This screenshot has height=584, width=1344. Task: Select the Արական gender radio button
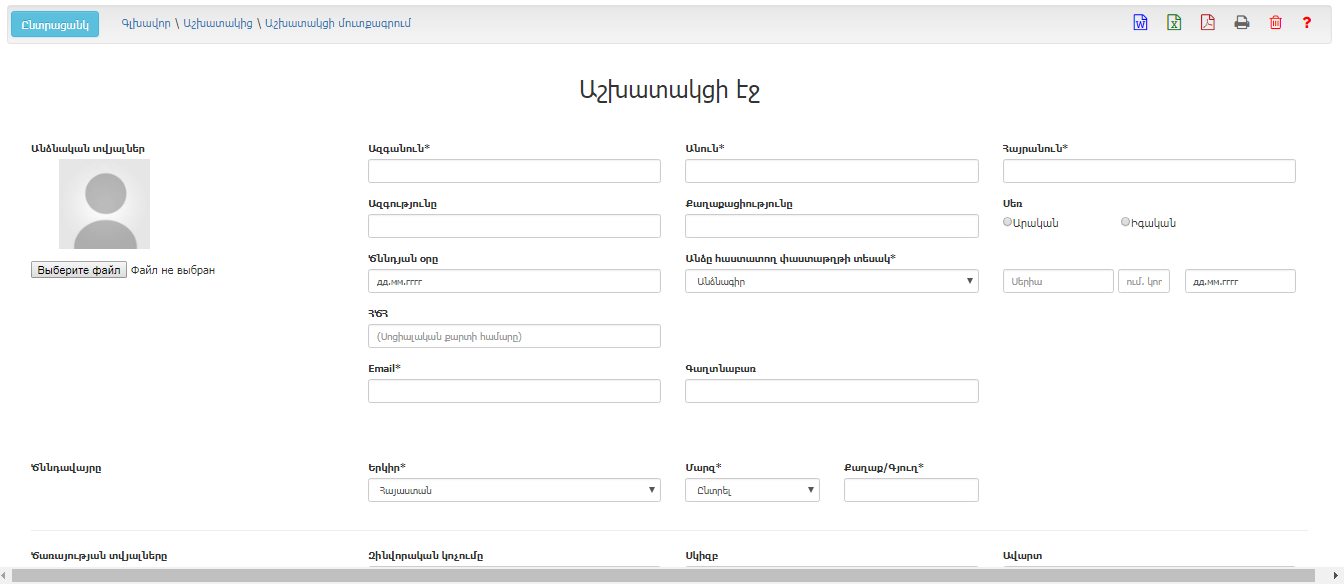pos(1008,223)
